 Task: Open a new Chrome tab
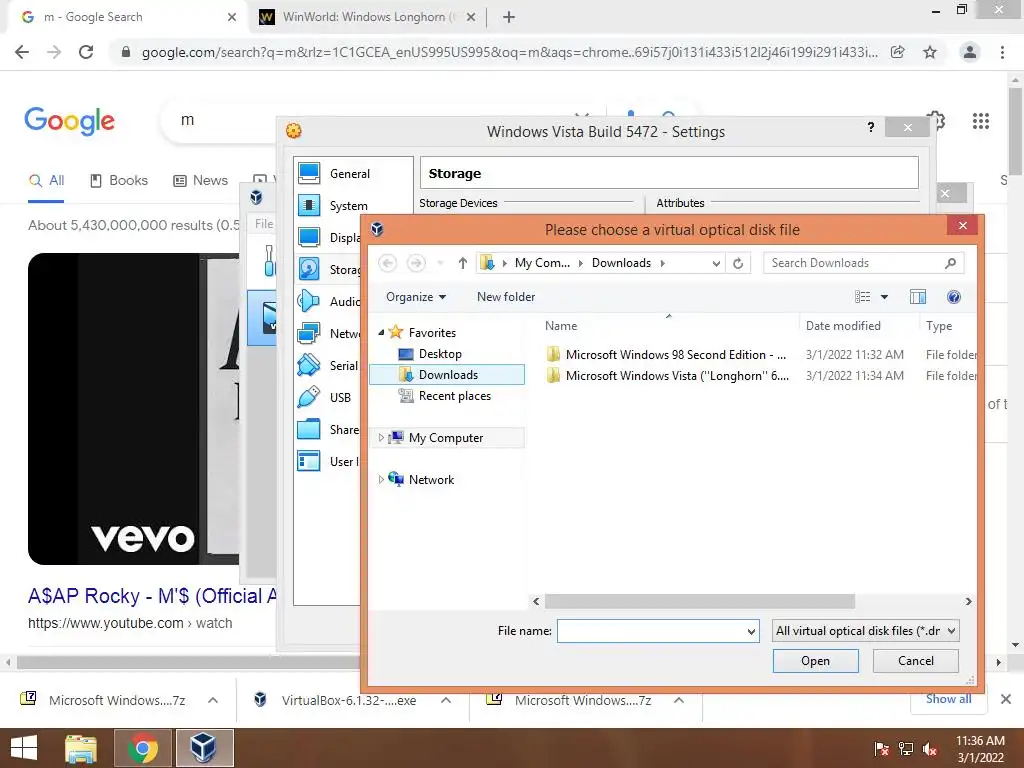click(509, 17)
